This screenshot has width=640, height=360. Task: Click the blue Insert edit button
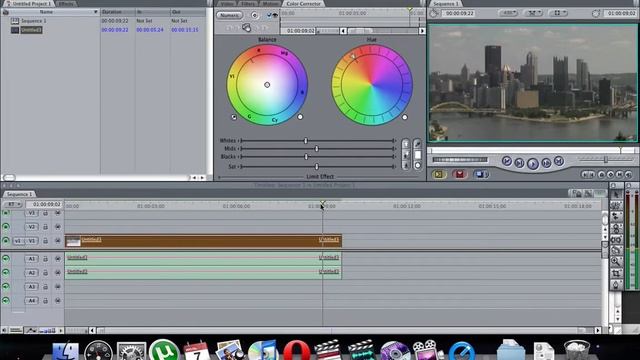[x=481, y=174]
